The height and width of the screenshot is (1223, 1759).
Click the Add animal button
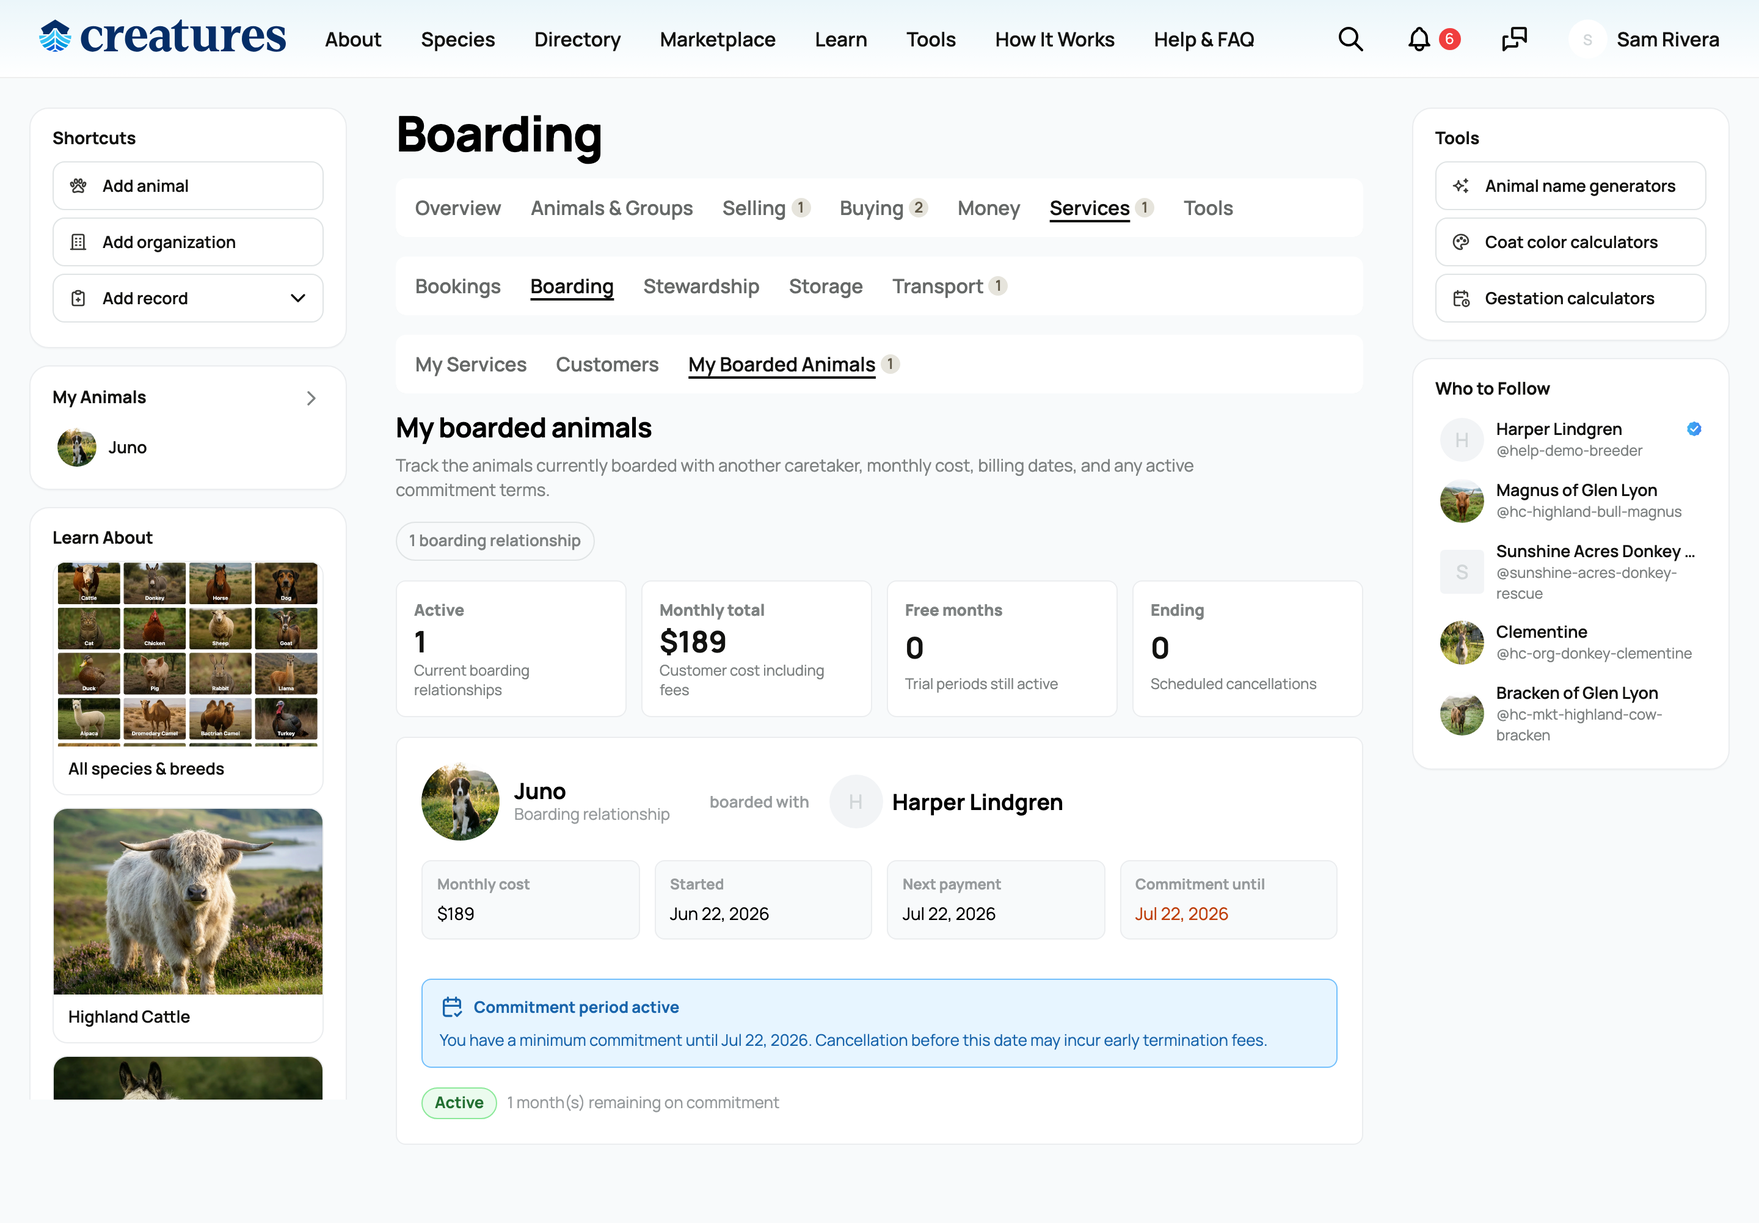point(188,186)
